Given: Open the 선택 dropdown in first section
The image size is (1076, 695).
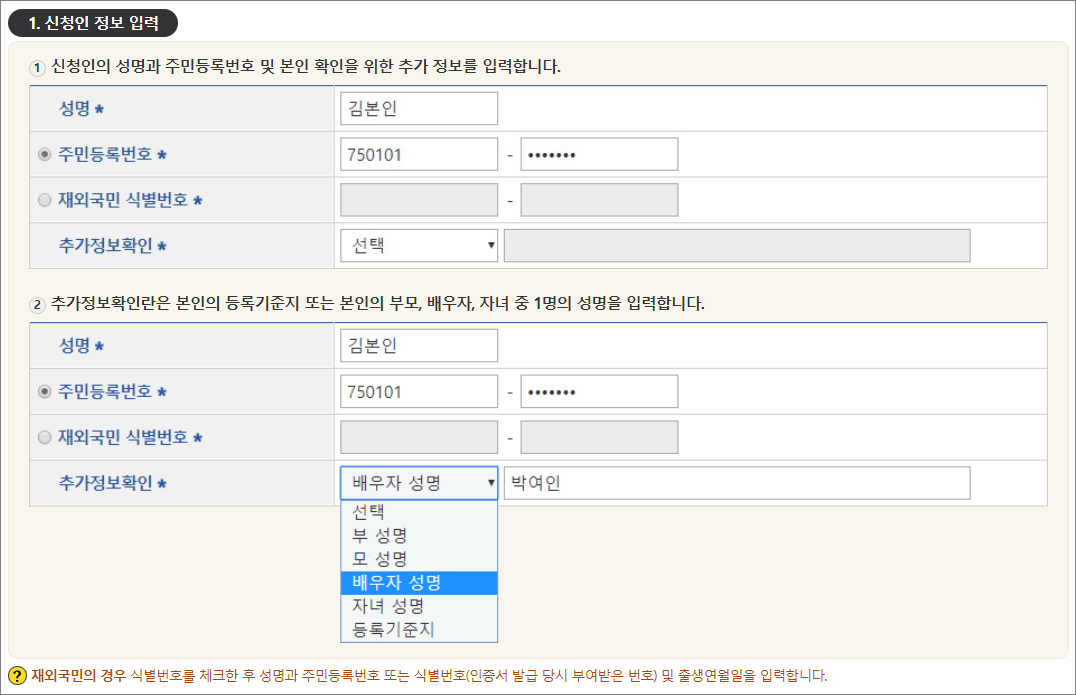Looking at the screenshot, I should 418,245.
